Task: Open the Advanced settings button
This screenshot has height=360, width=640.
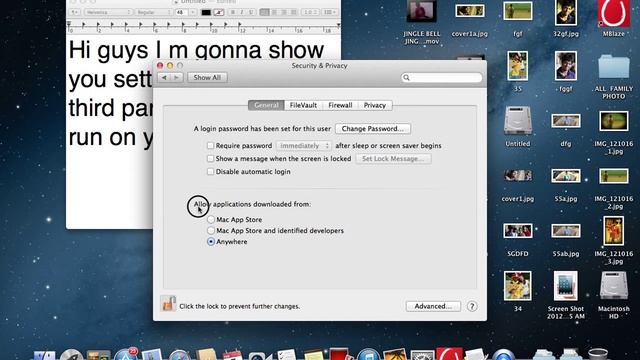Action: [433, 306]
